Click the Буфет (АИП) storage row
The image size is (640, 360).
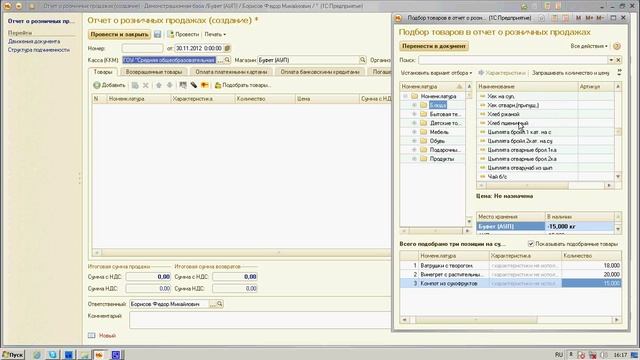545,226
